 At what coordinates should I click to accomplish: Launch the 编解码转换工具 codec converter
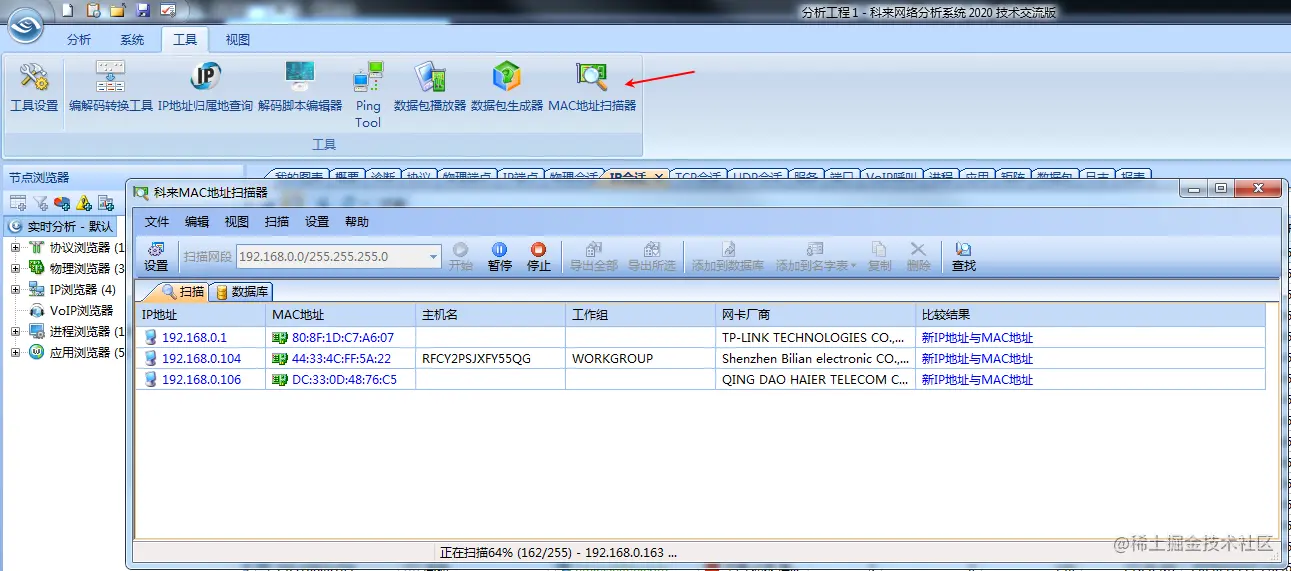[x=110, y=88]
